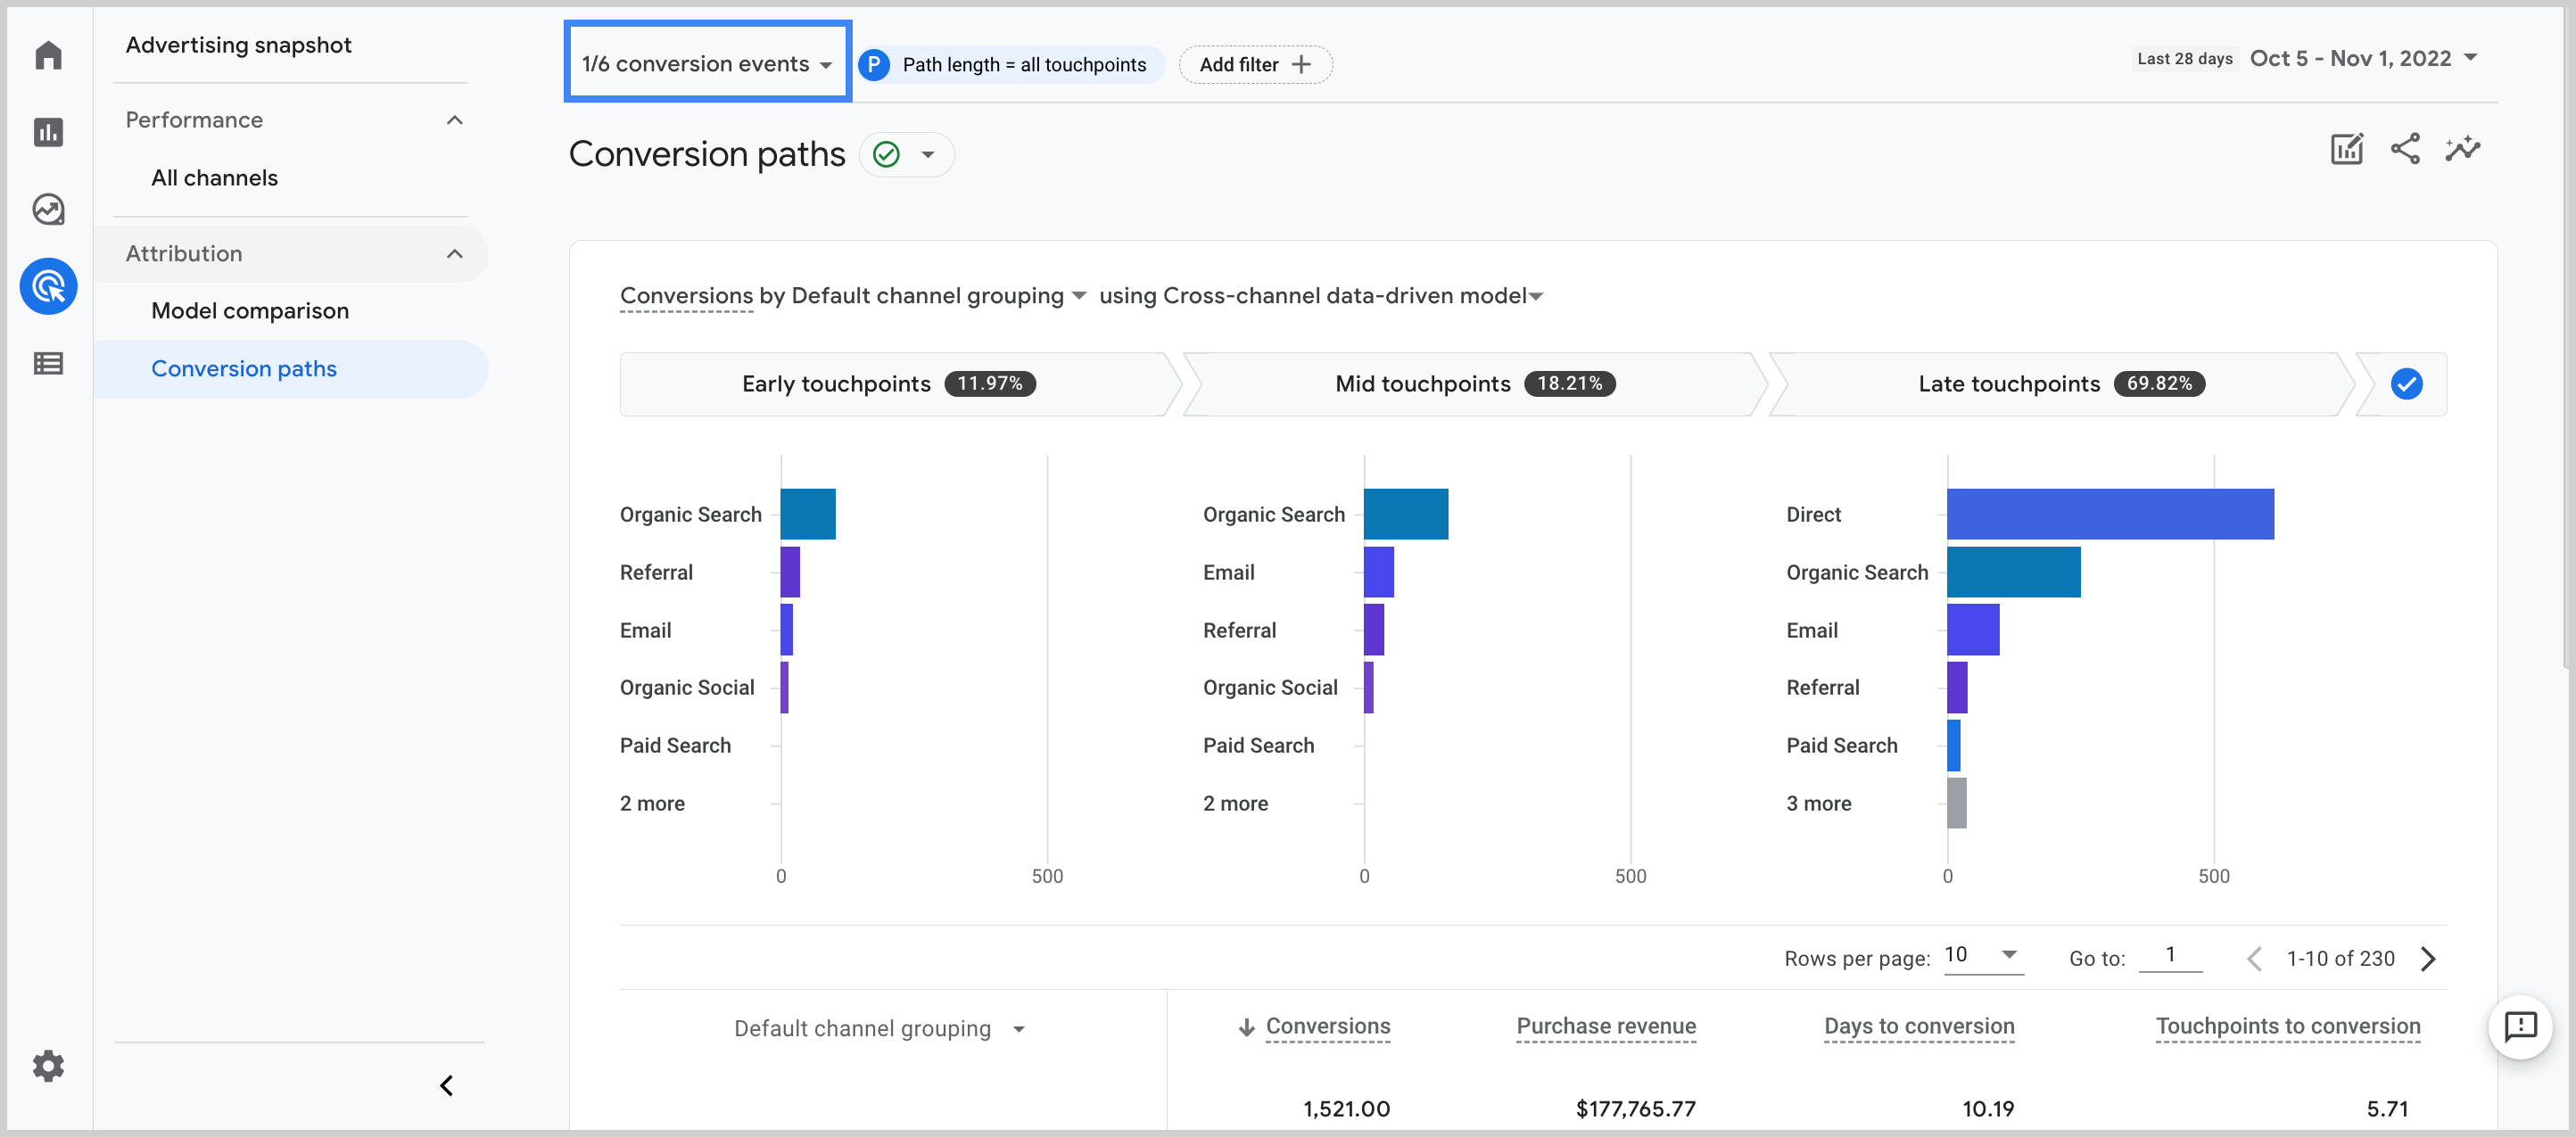Sort by Touchpoints to conversion column
2576x1137 pixels.
click(x=2288, y=1027)
